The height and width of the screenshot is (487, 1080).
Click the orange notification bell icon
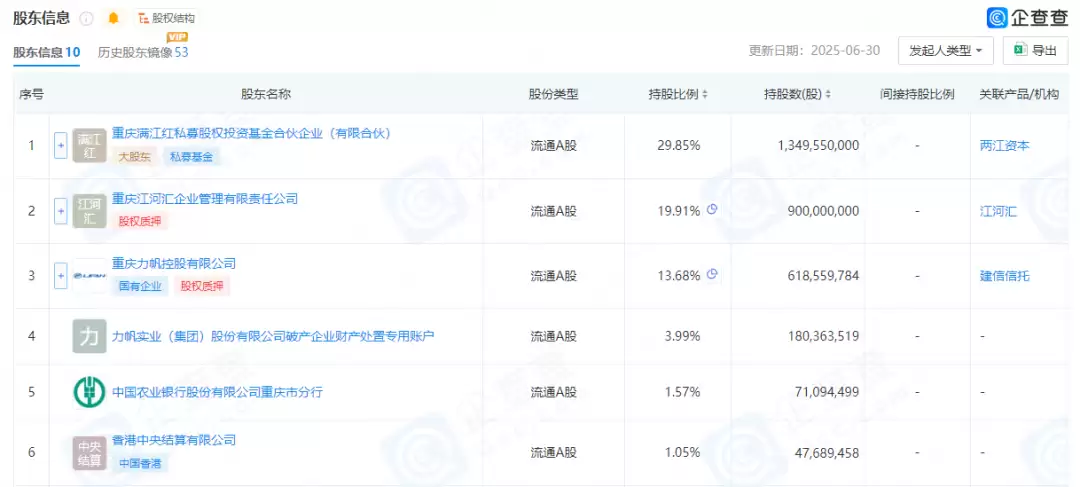point(113,18)
